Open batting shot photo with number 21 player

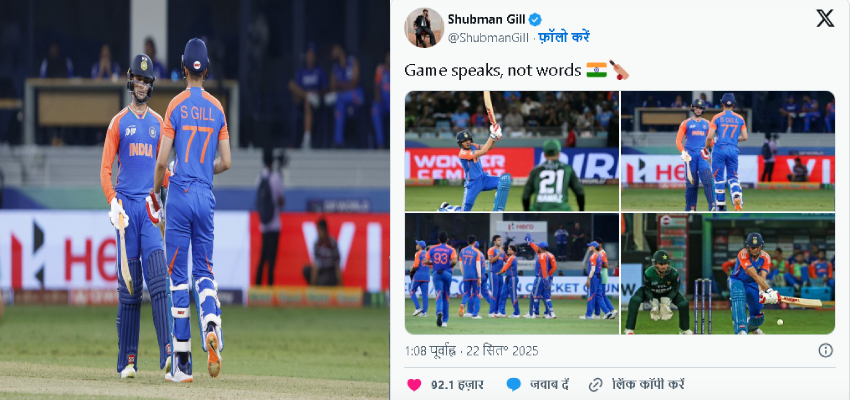pos(512,151)
